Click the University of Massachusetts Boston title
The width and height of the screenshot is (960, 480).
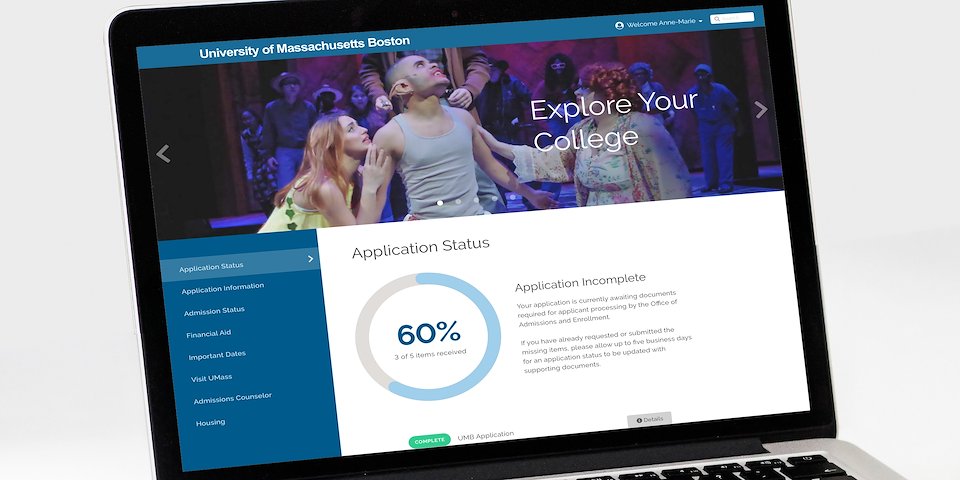(x=304, y=48)
